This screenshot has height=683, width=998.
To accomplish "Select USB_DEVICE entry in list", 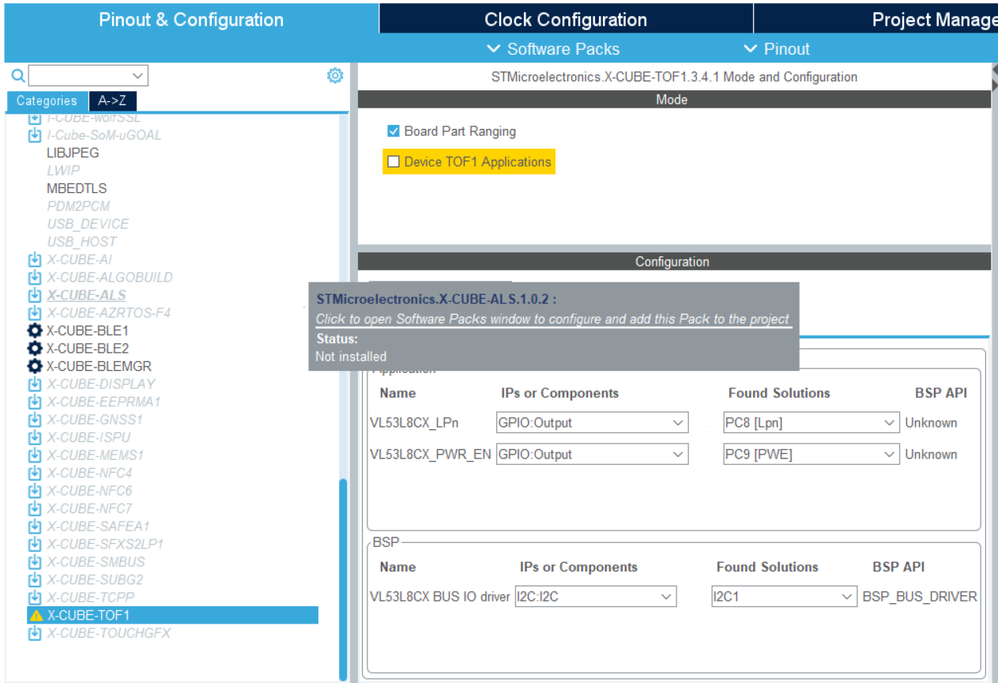I will (87, 224).
